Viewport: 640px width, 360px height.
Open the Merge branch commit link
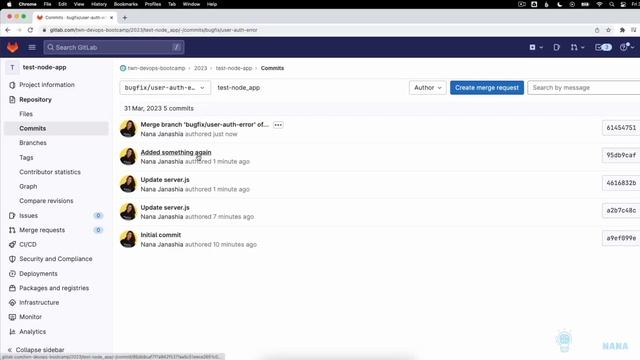click(x=204, y=124)
